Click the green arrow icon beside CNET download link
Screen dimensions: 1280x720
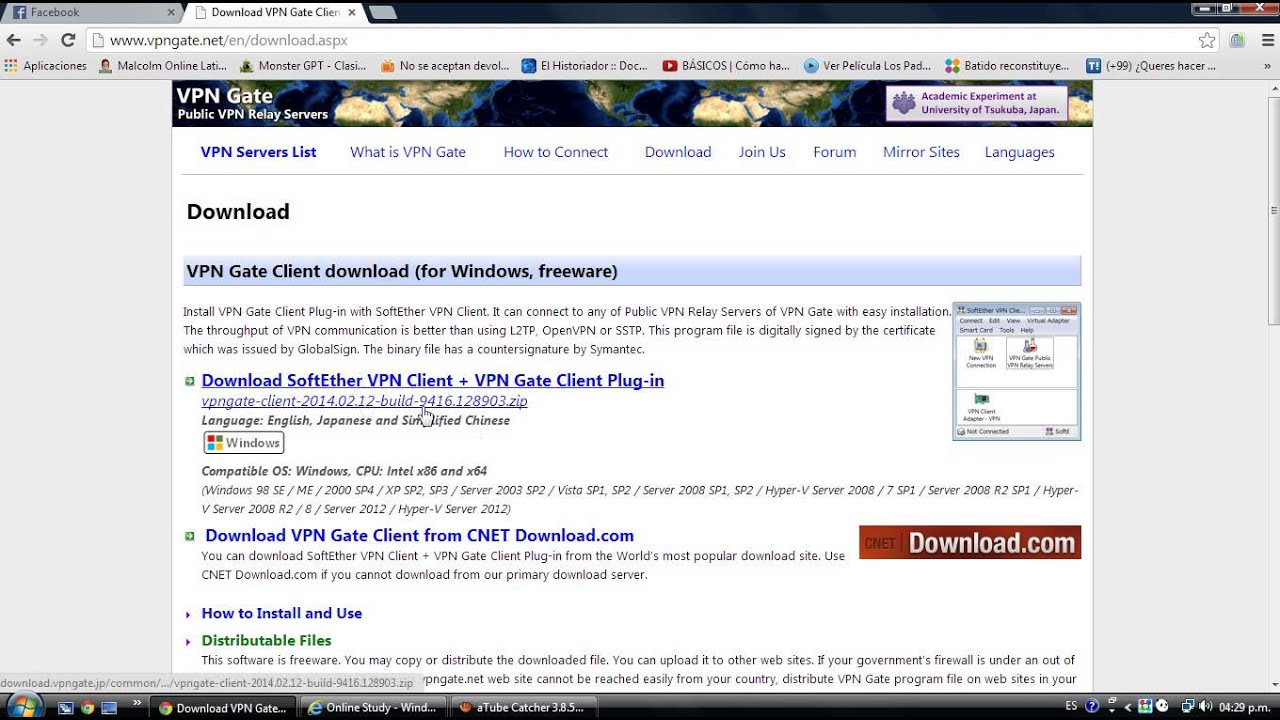(190, 536)
